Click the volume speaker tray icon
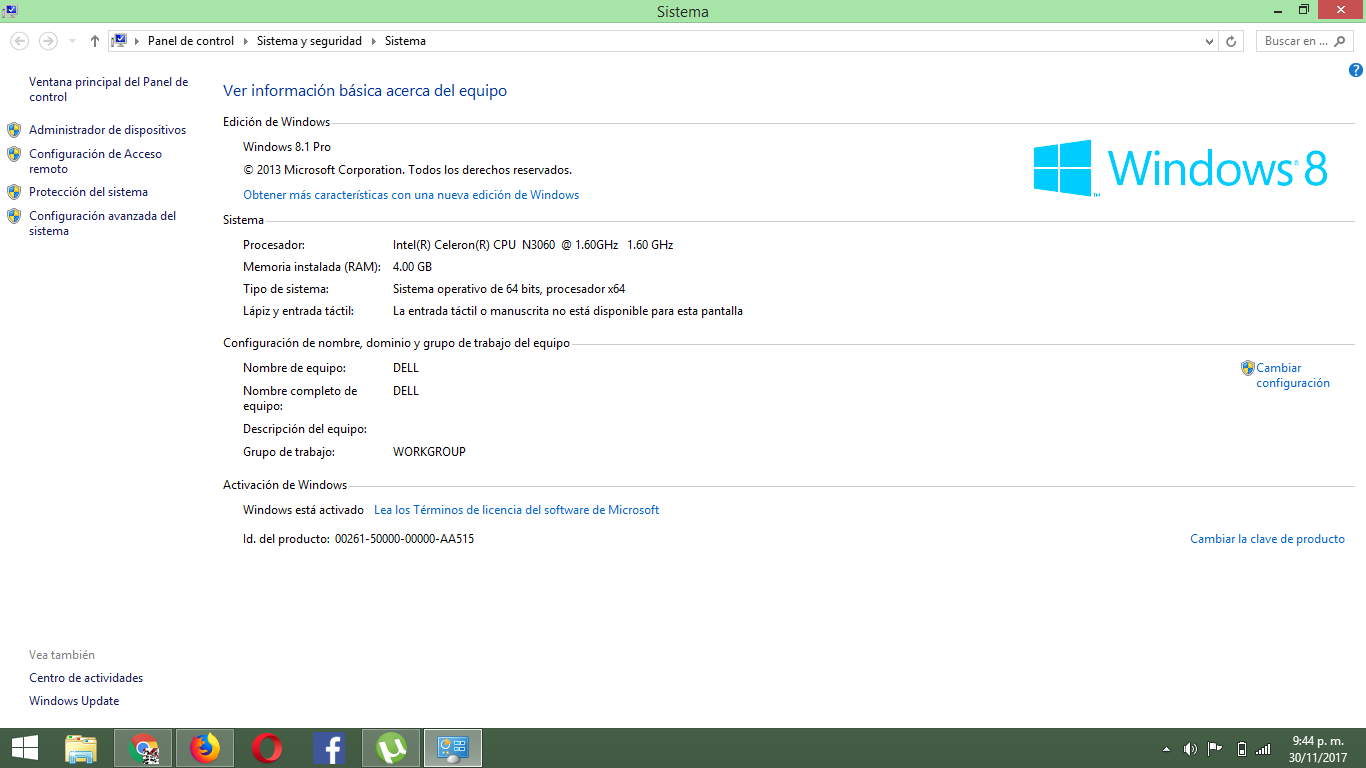The image size is (1366, 768). [x=1190, y=748]
